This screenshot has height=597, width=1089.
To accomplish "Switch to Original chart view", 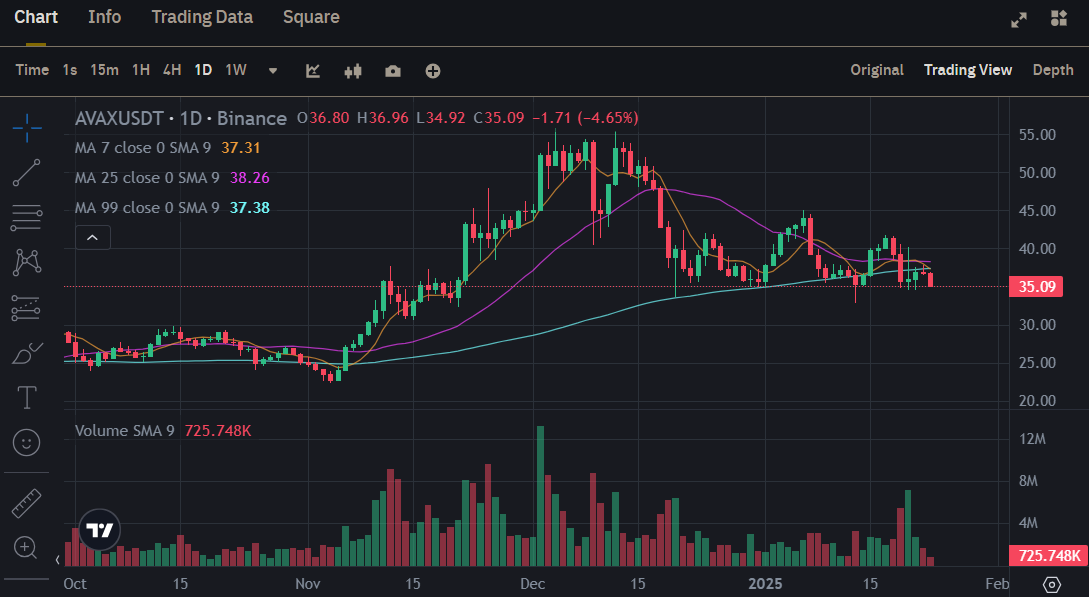I will 876,70.
